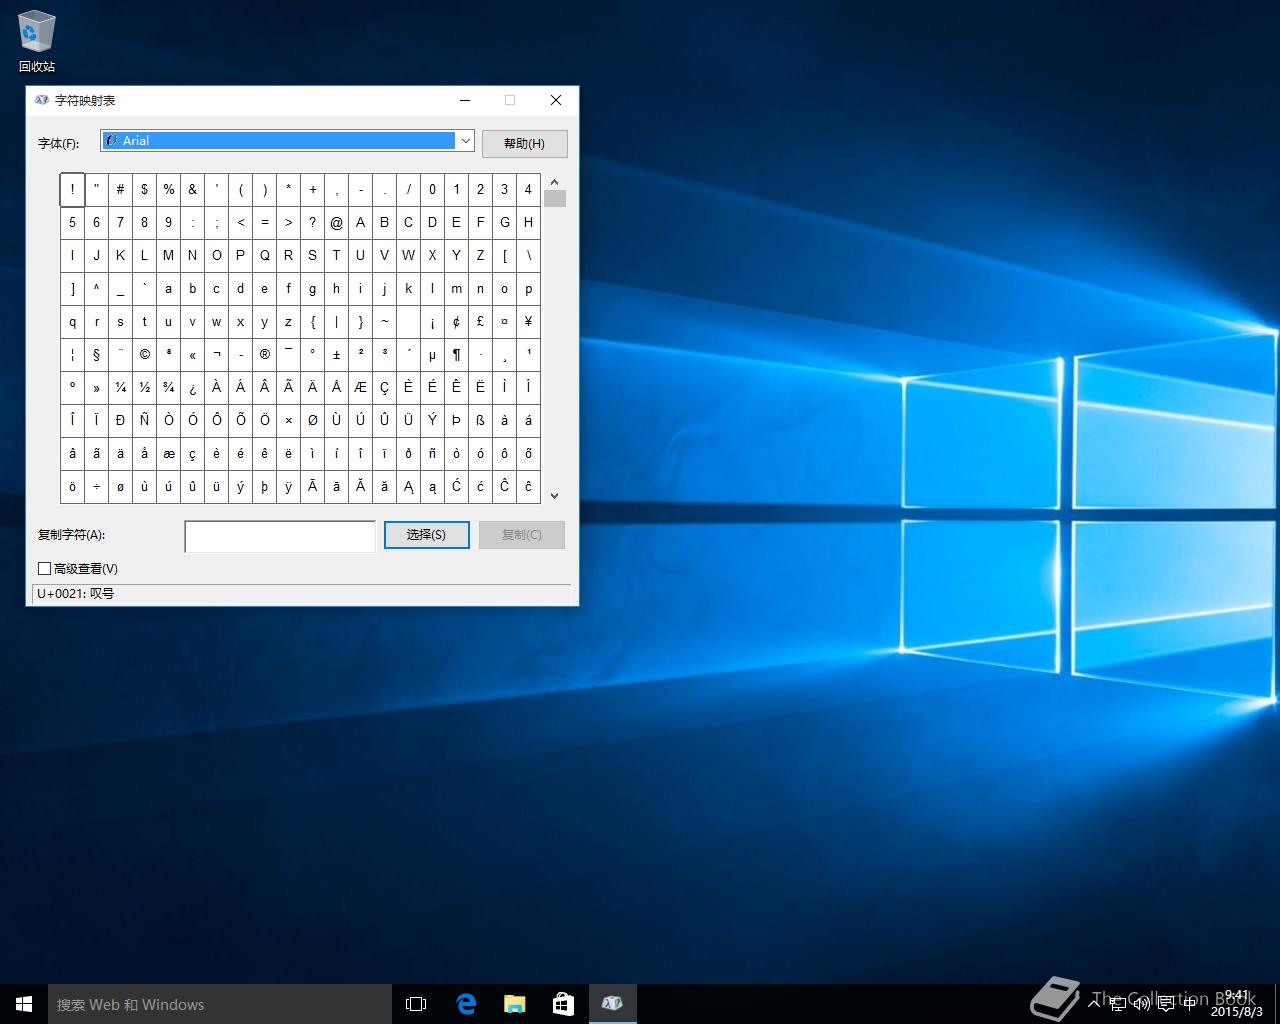Select the division sign ÷ cell
Image resolution: width=1280 pixels, height=1024 pixels.
click(x=96, y=486)
